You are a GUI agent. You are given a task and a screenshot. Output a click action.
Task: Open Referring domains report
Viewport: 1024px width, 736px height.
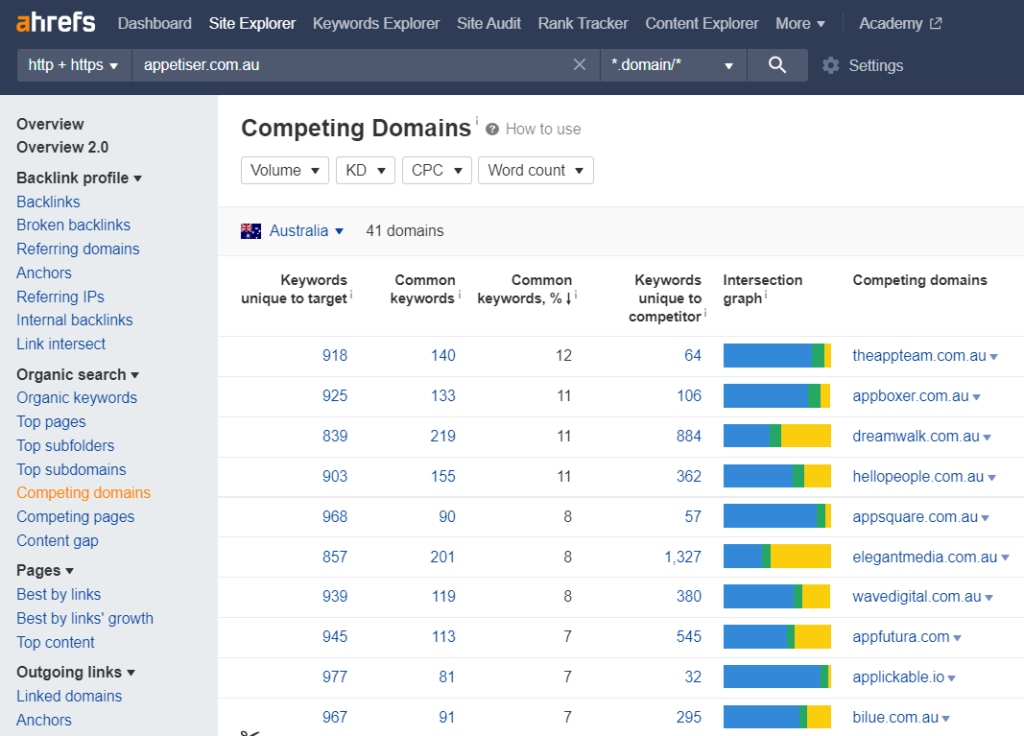click(x=78, y=249)
